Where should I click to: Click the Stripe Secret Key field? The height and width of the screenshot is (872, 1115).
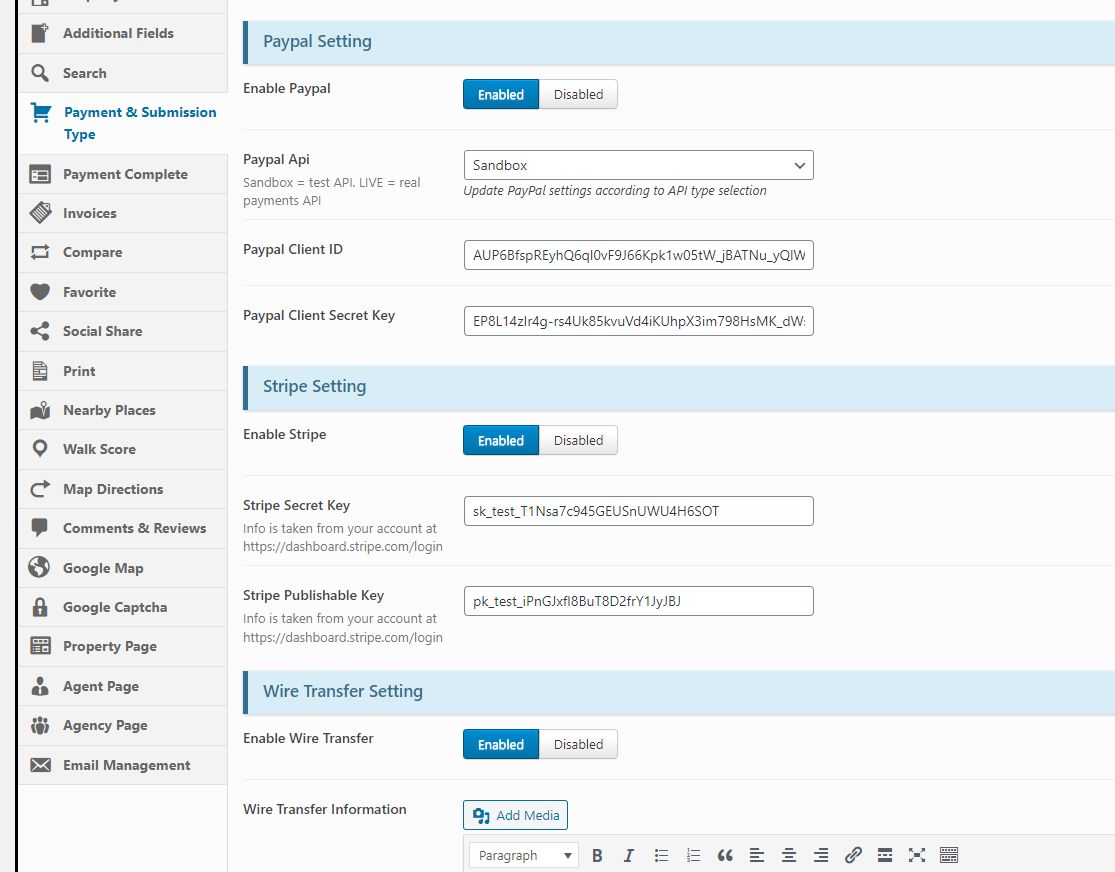639,511
